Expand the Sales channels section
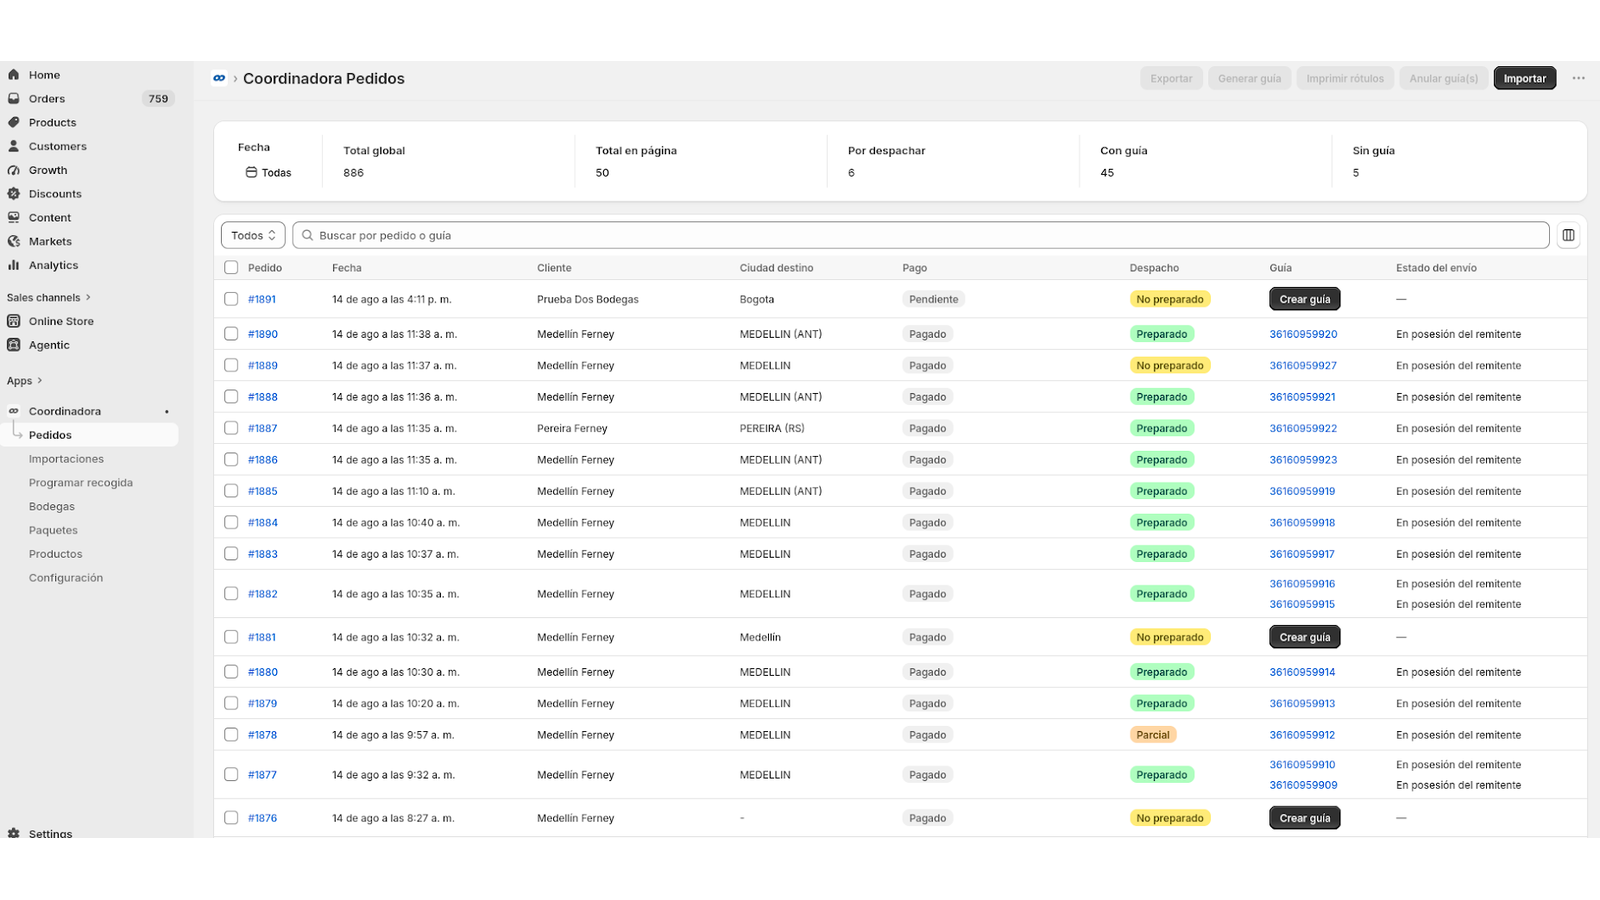This screenshot has width=1600, height=900. pyautogui.click(x=49, y=297)
